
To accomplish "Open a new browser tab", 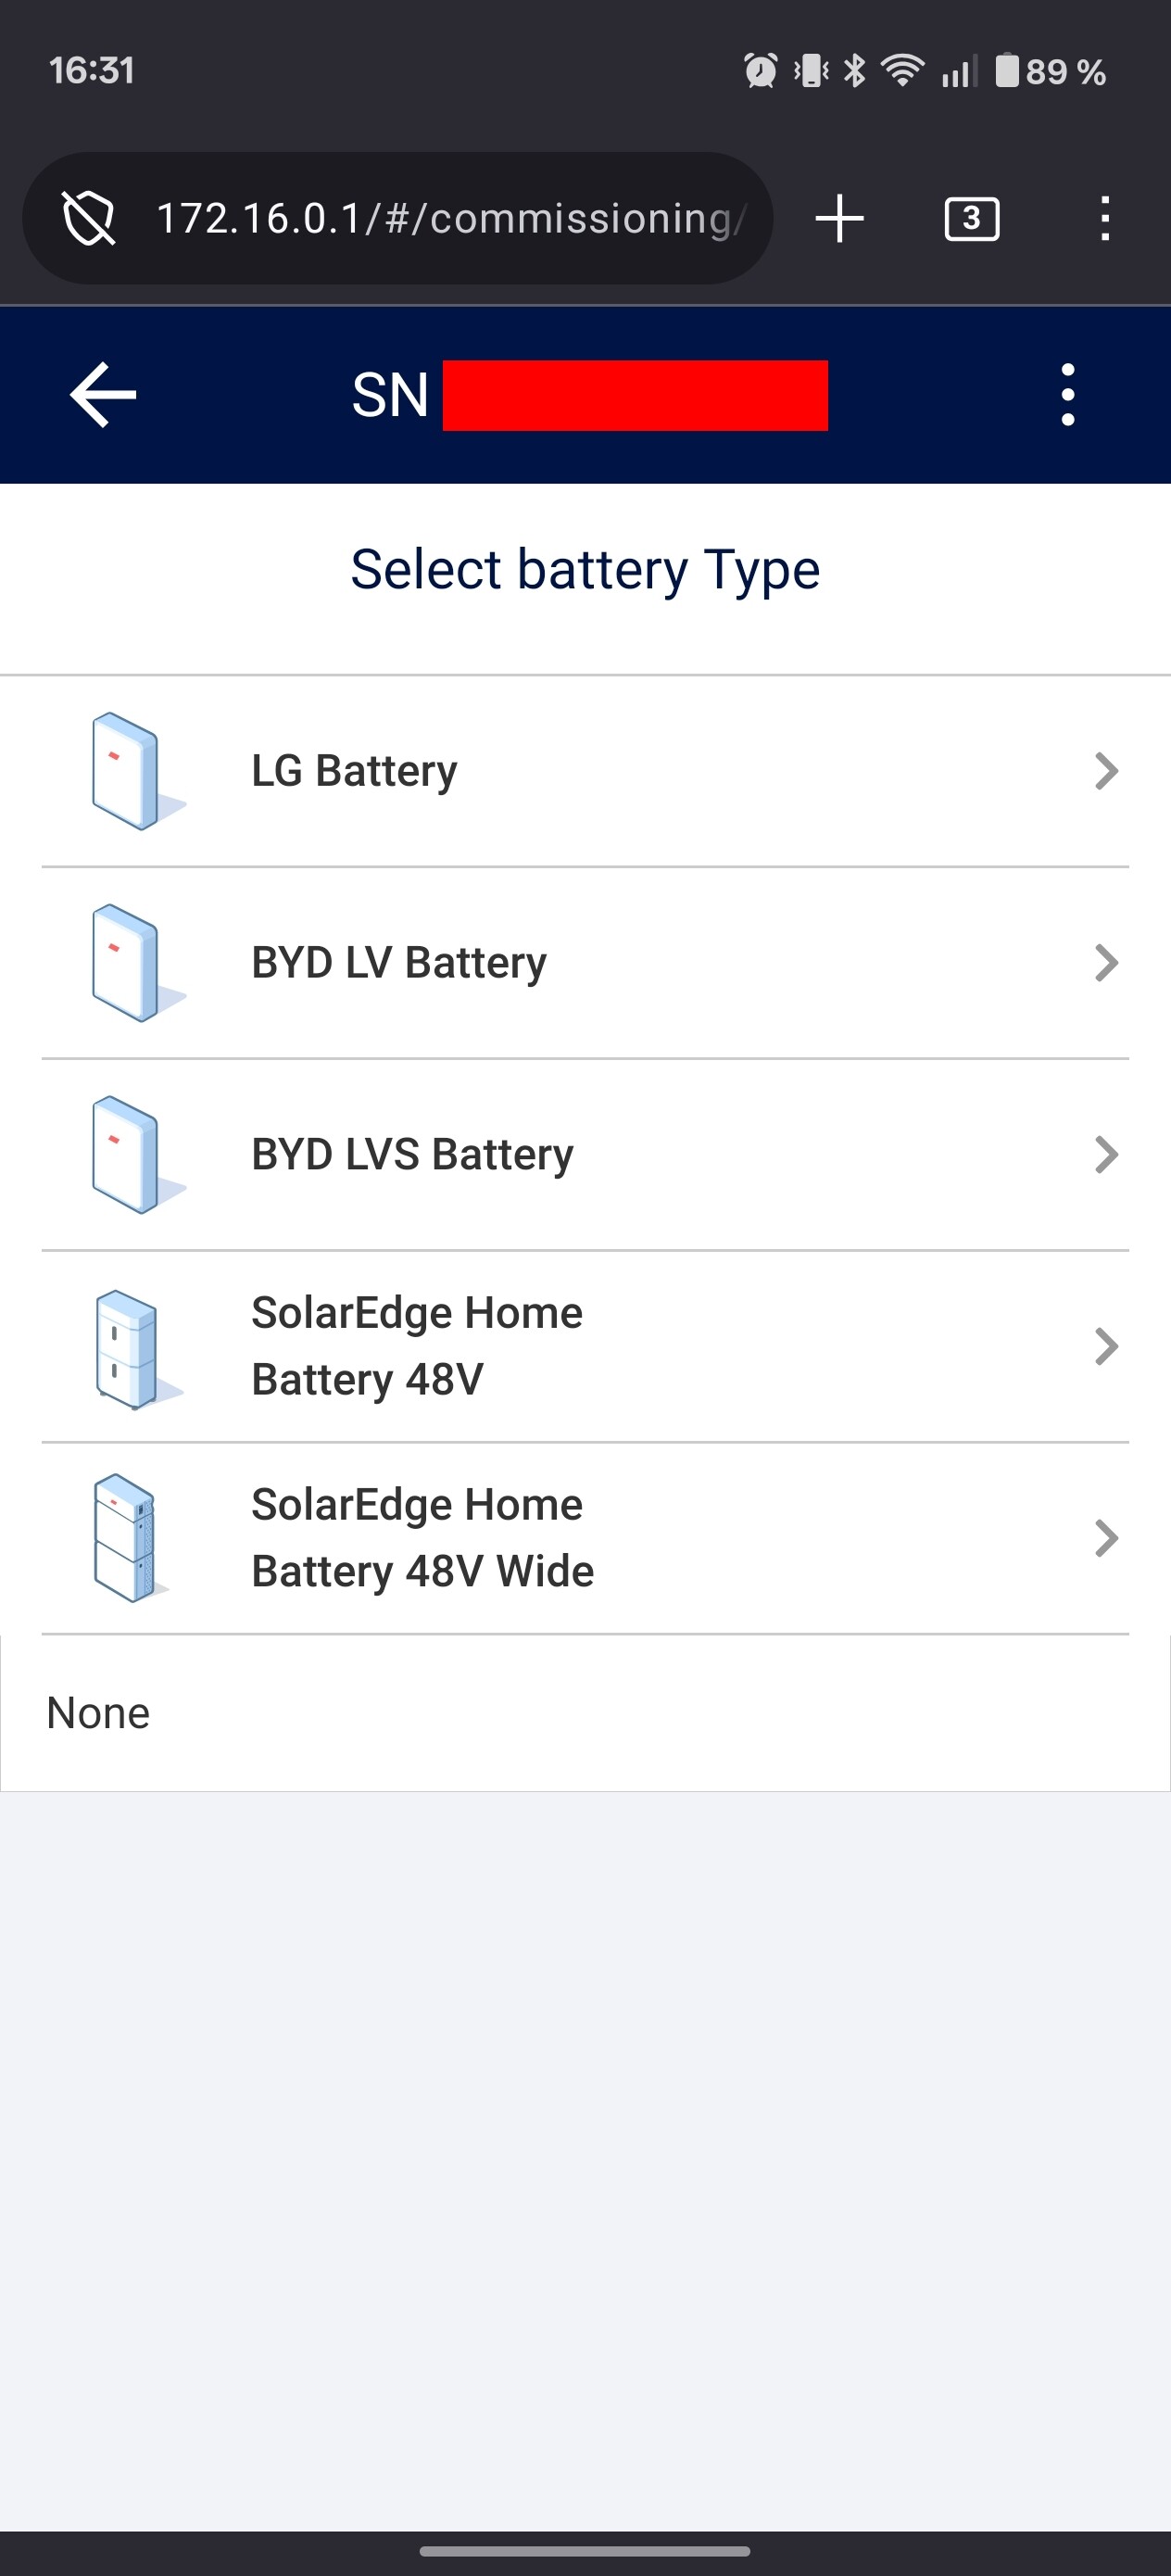I will coord(839,218).
